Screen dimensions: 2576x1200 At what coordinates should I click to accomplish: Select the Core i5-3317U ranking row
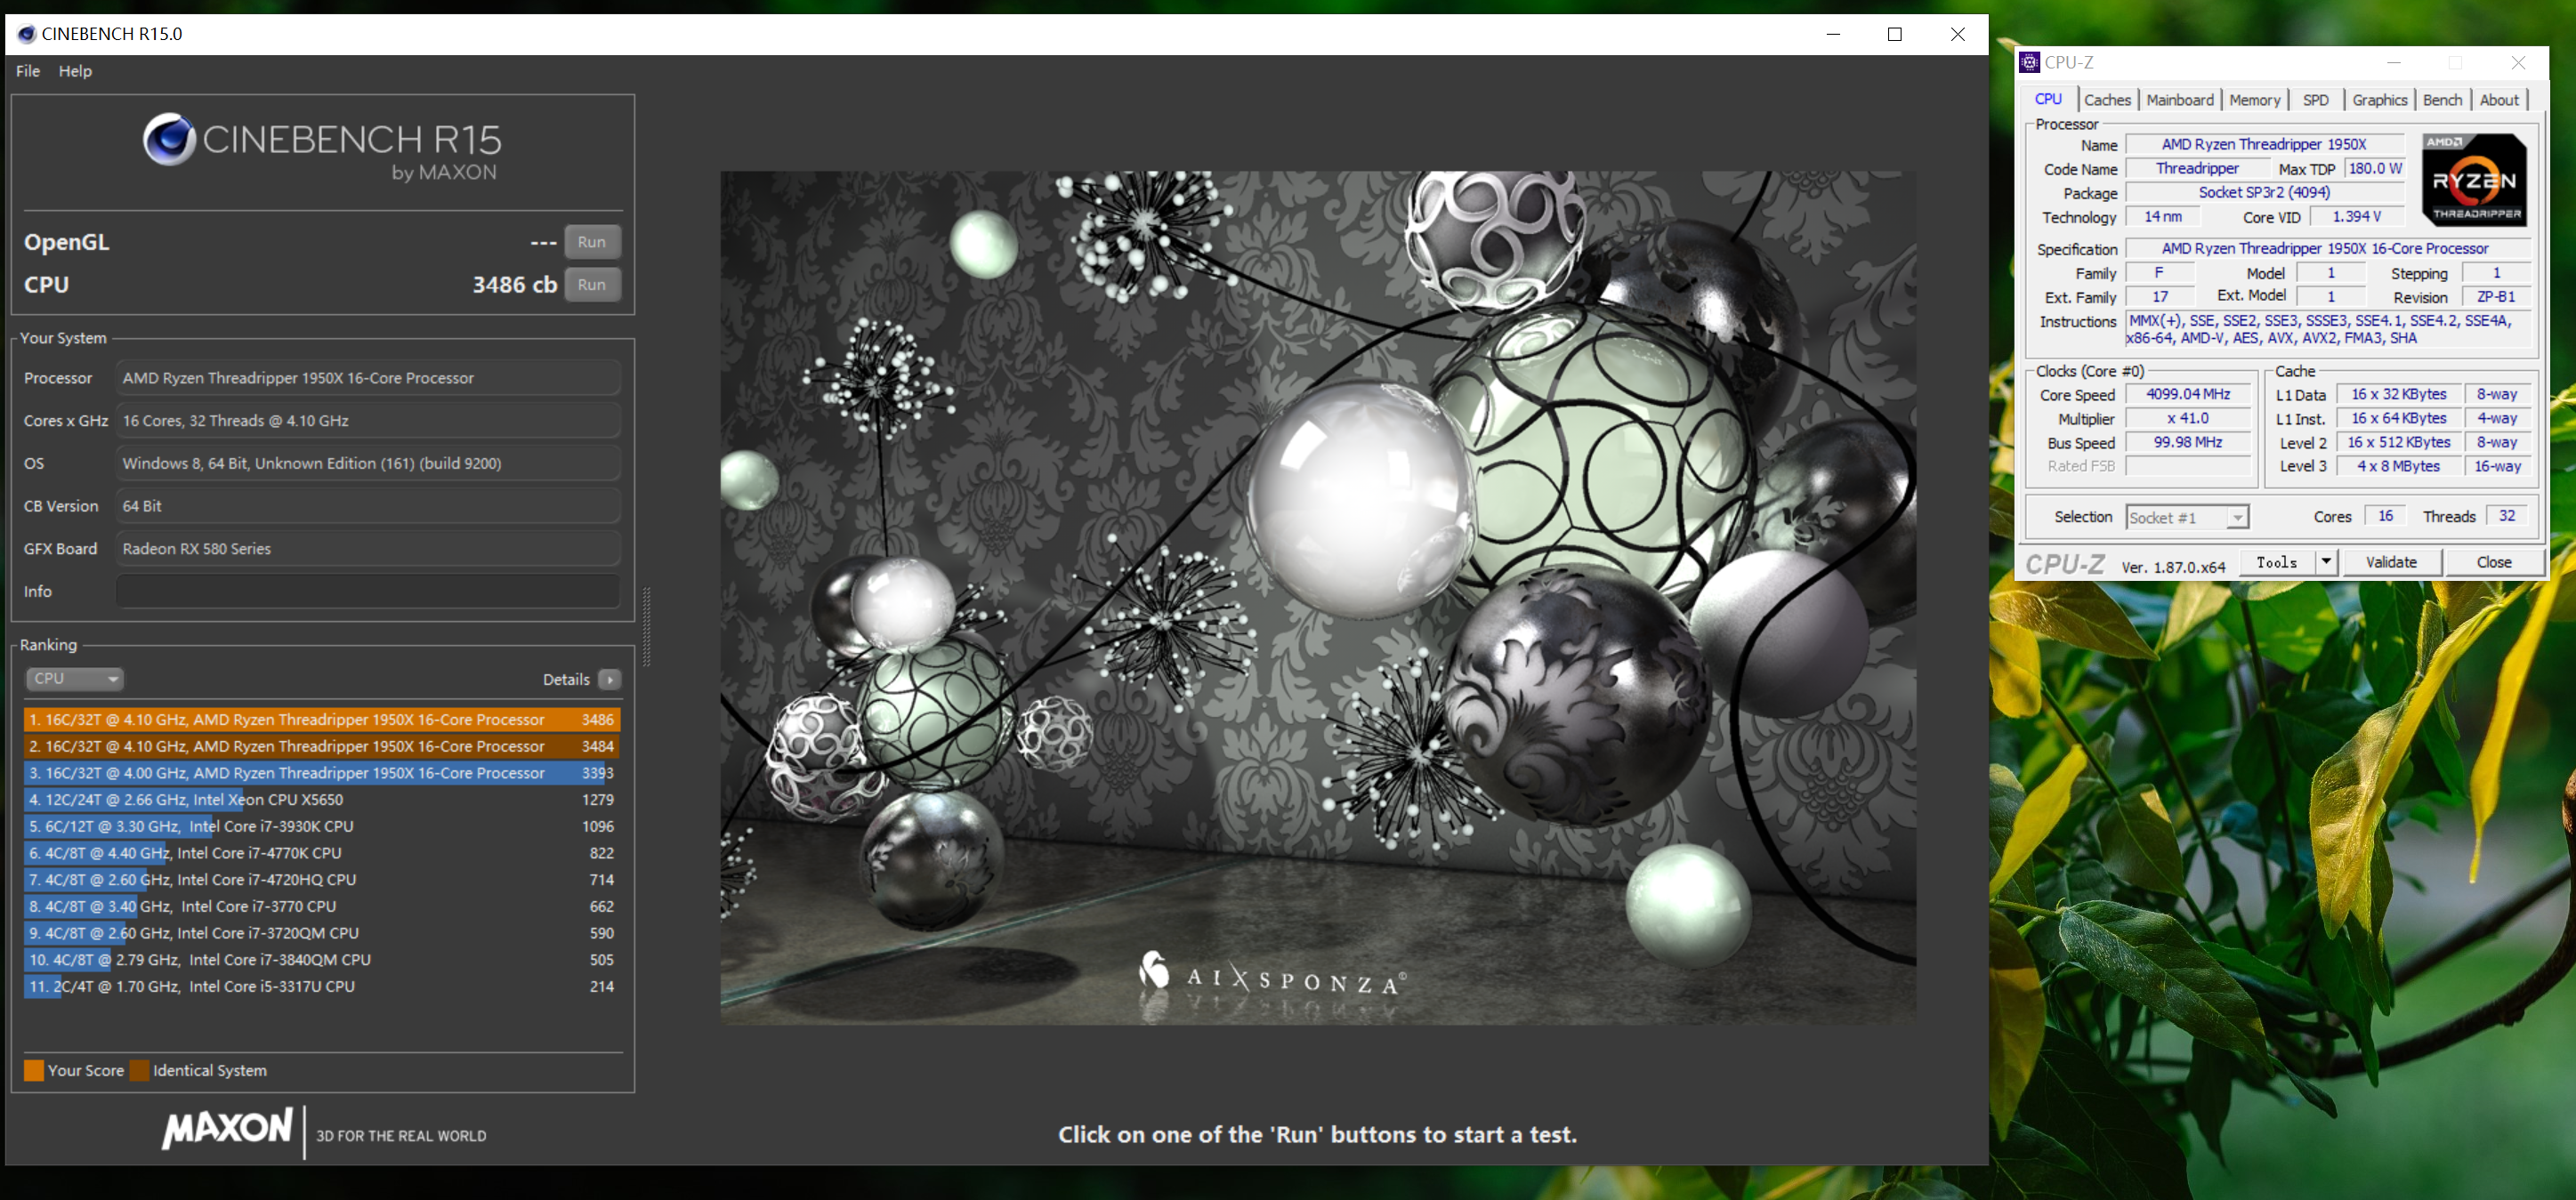pos(322,987)
